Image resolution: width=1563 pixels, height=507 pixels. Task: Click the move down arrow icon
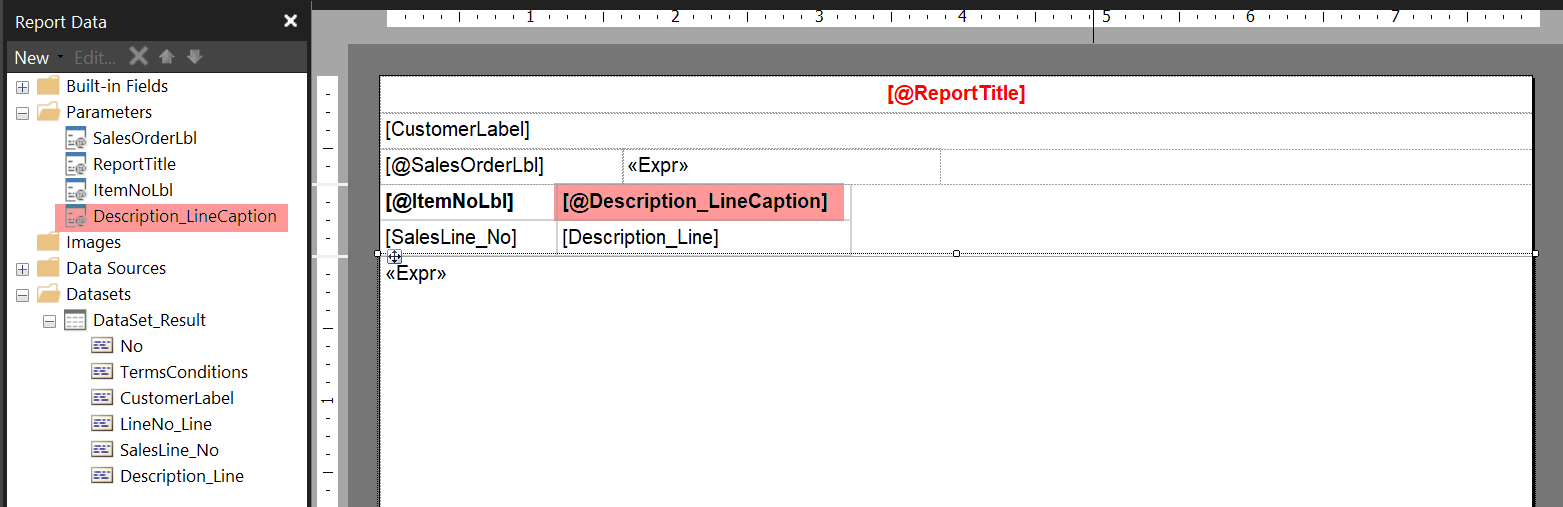point(194,57)
